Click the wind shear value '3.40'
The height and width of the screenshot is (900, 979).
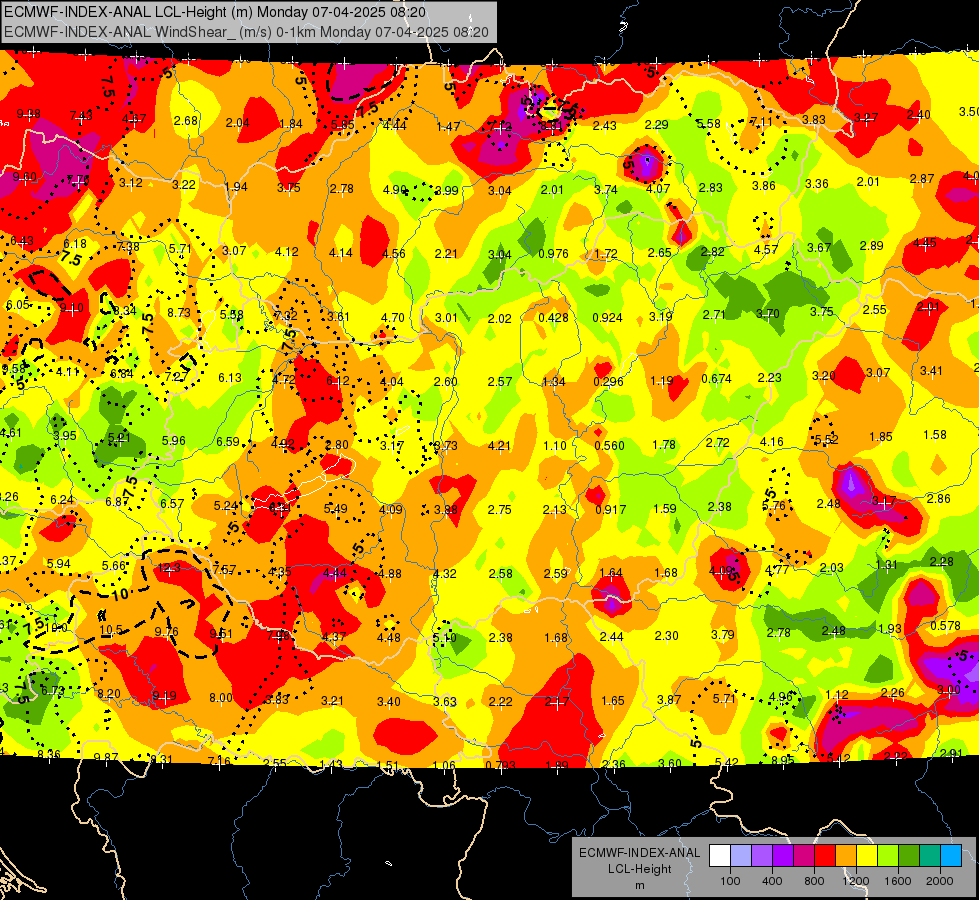pyautogui.click(x=388, y=702)
